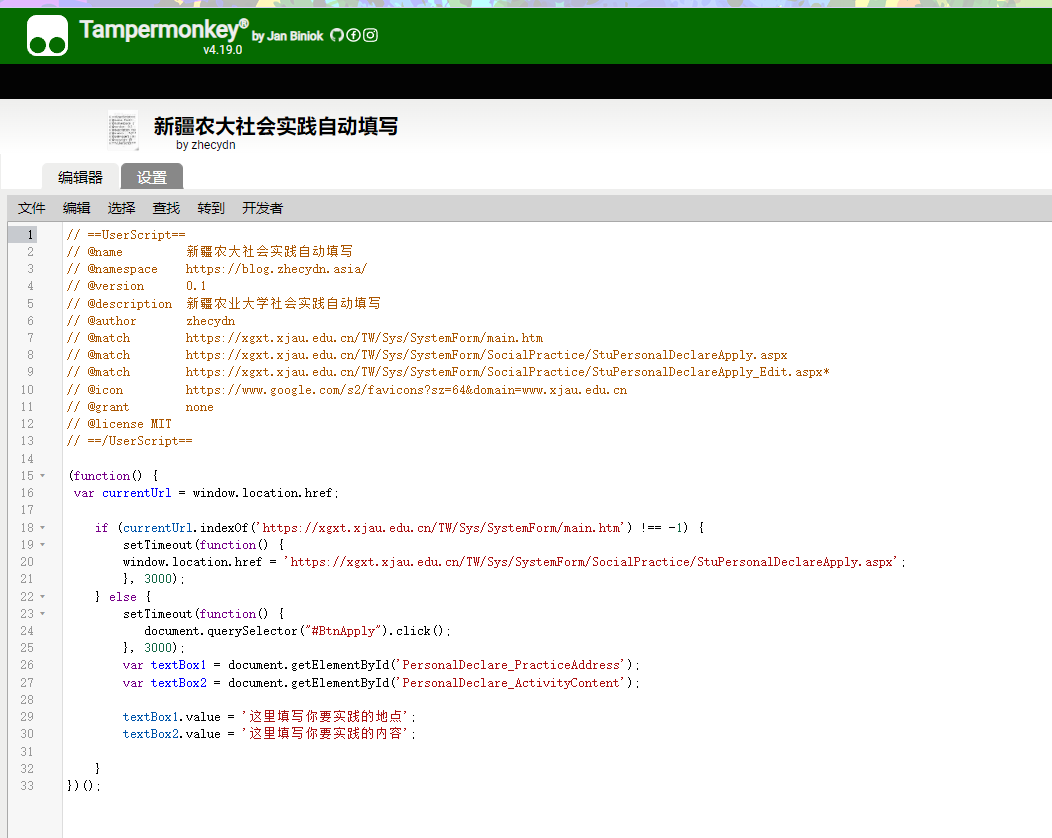Open the 选择 menu
Viewport: 1052px width, 838px height.
(122, 208)
